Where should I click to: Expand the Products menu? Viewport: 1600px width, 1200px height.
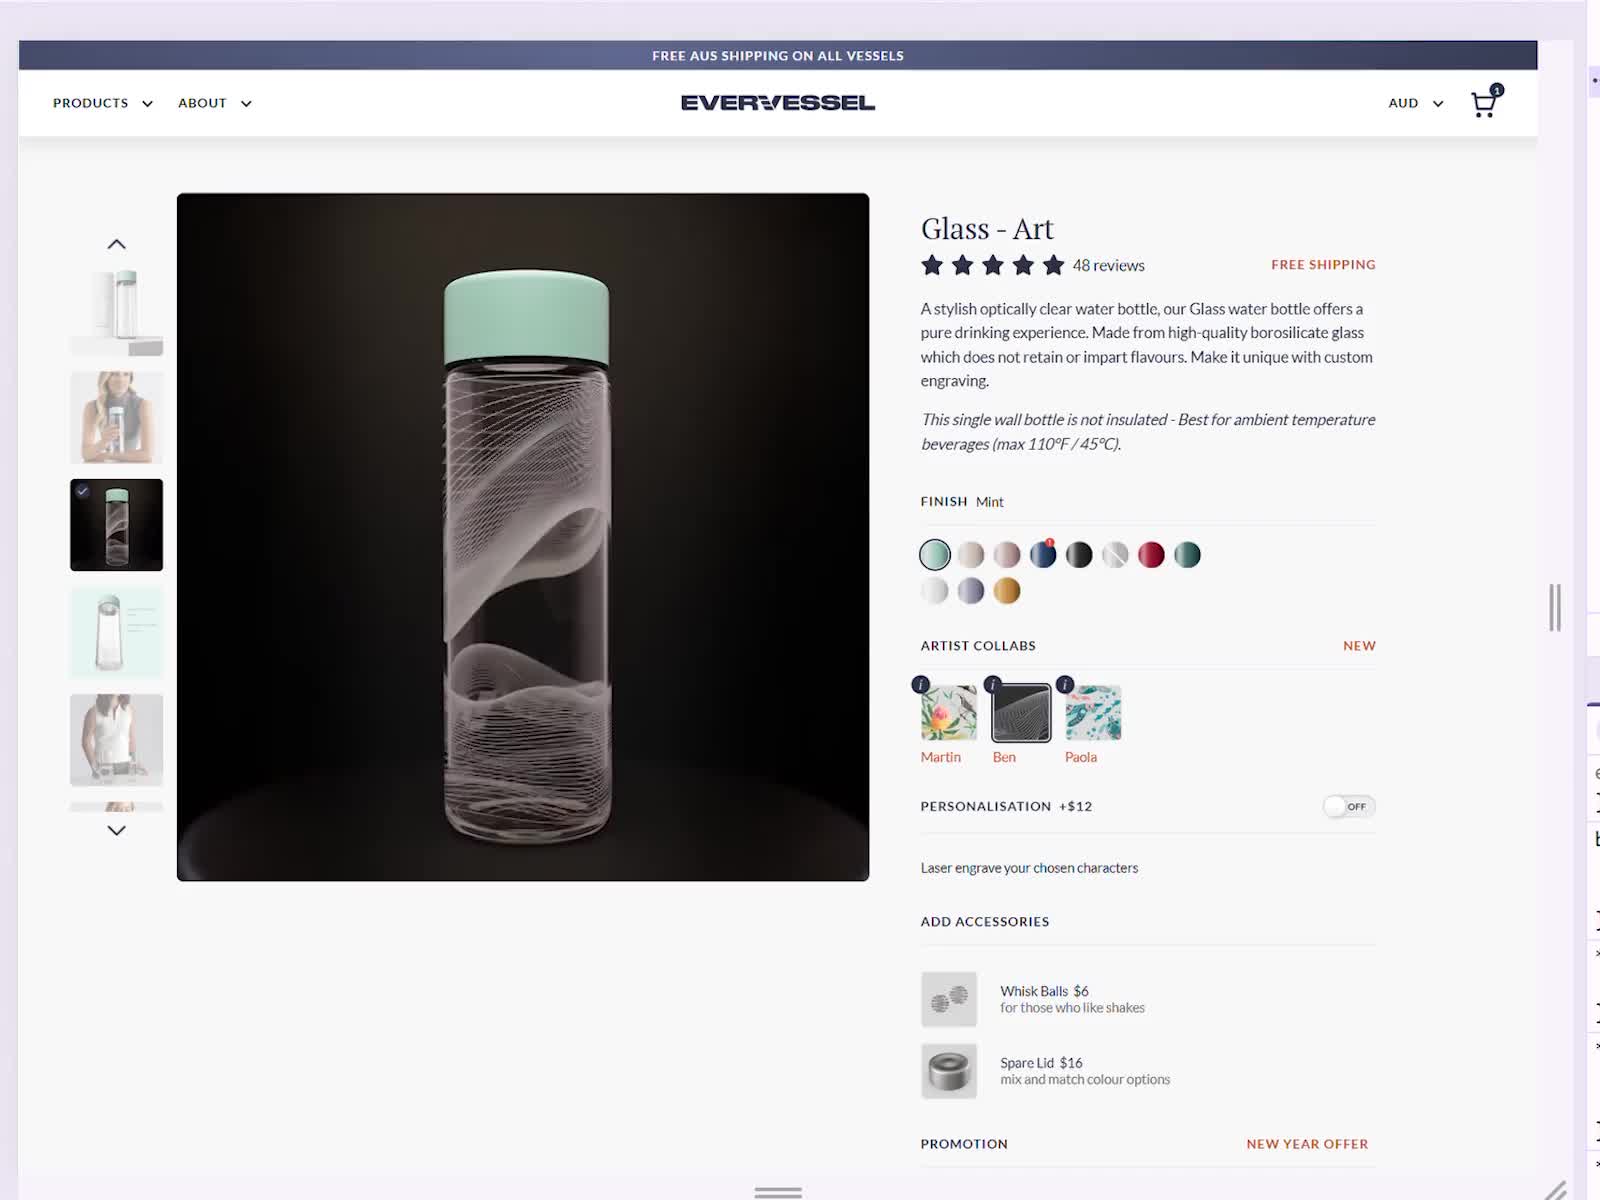(102, 103)
